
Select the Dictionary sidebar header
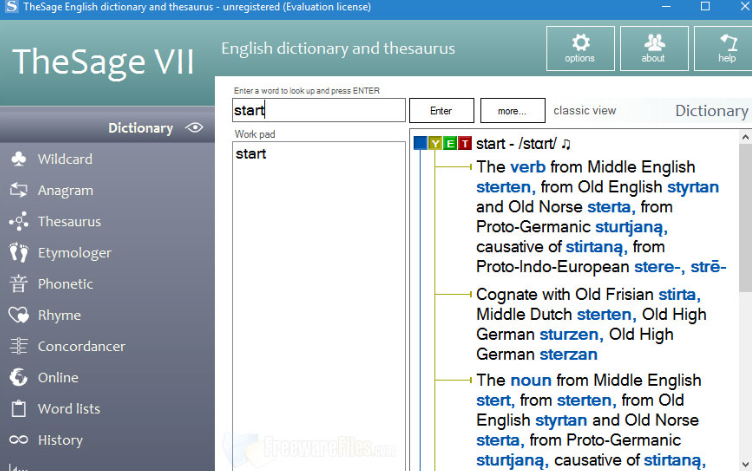coord(107,128)
